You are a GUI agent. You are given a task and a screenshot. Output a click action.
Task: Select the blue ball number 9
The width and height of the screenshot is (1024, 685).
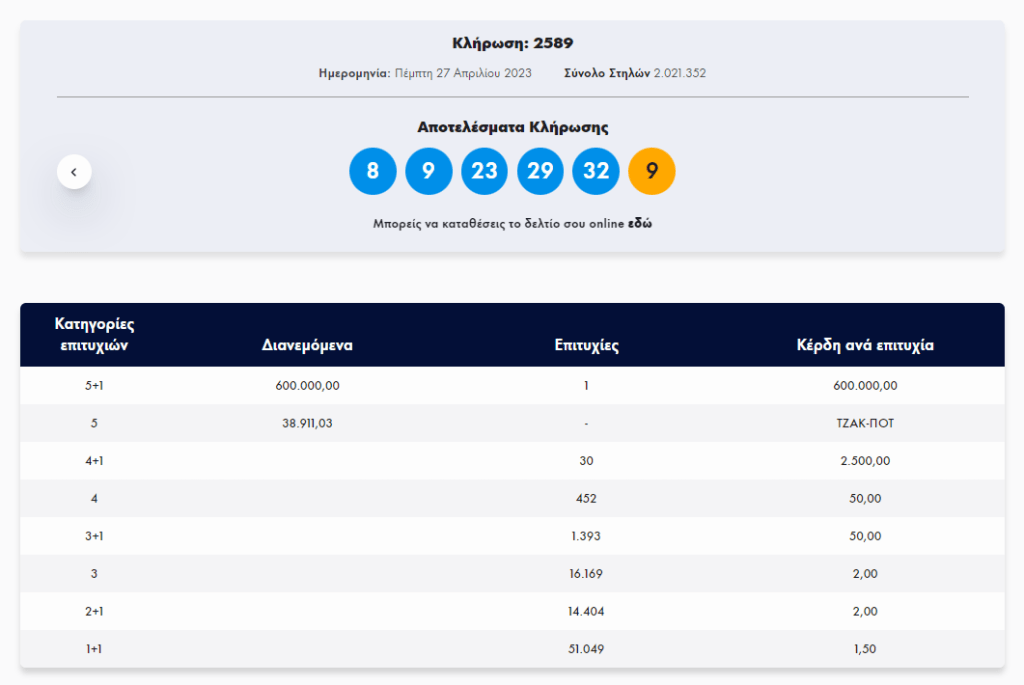pos(429,171)
